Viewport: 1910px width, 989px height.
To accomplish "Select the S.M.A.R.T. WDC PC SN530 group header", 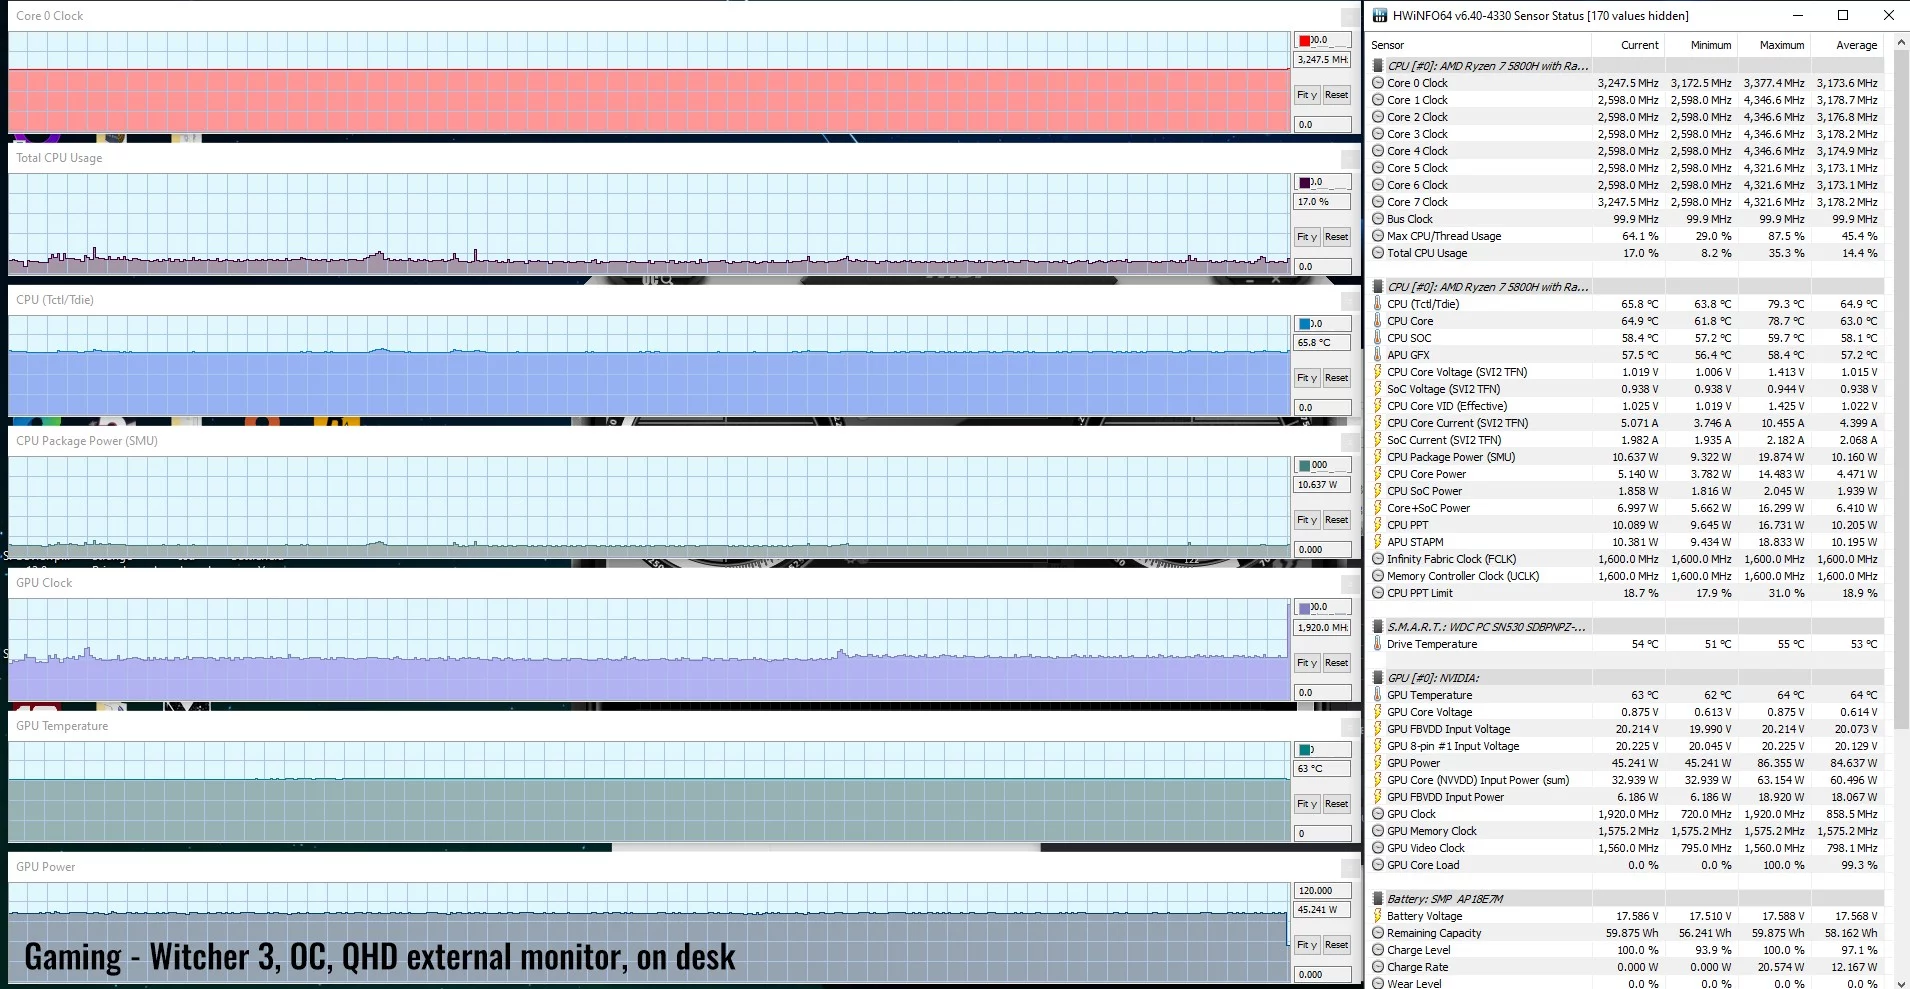I will 1486,627.
